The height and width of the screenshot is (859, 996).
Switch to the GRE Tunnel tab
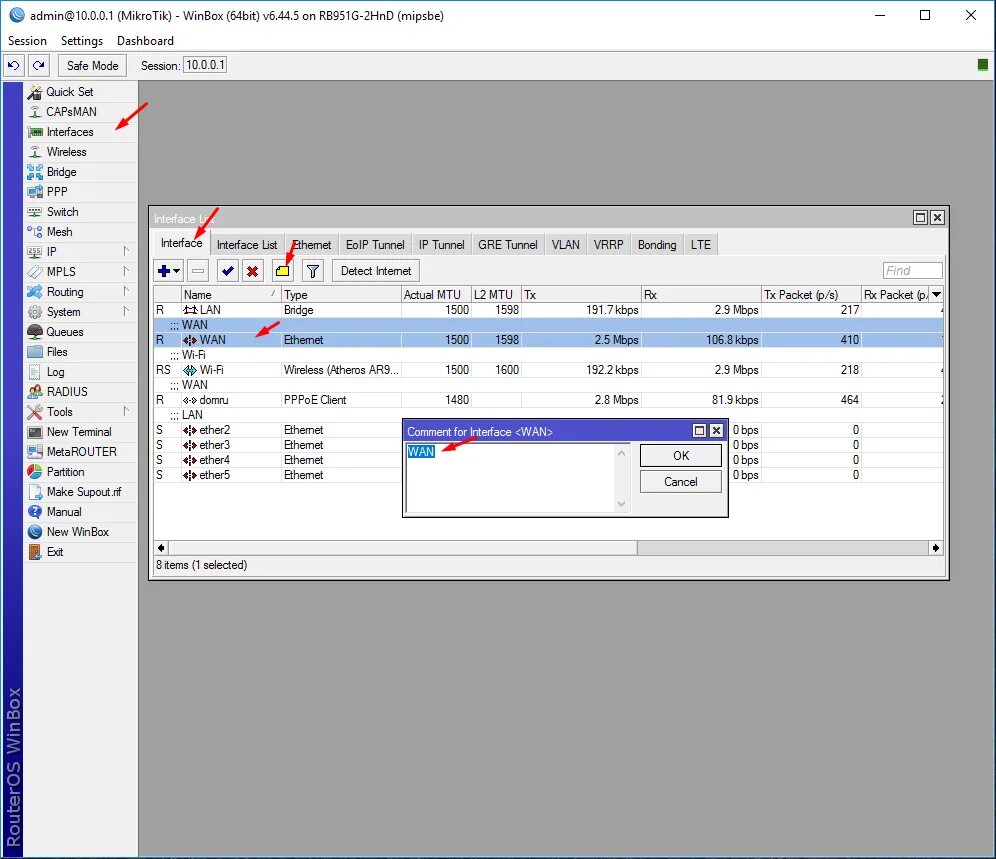pyautogui.click(x=508, y=245)
